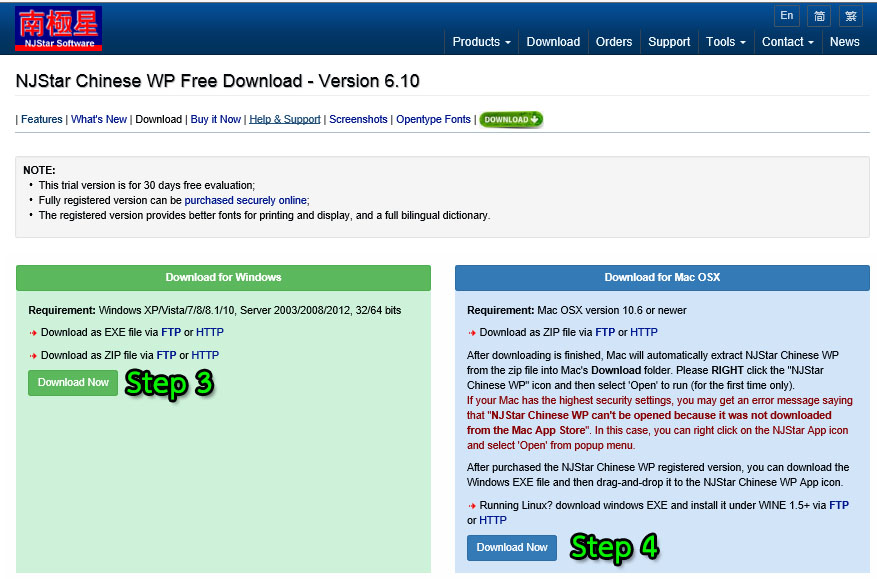Go to the Orders page

pyautogui.click(x=614, y=42)
